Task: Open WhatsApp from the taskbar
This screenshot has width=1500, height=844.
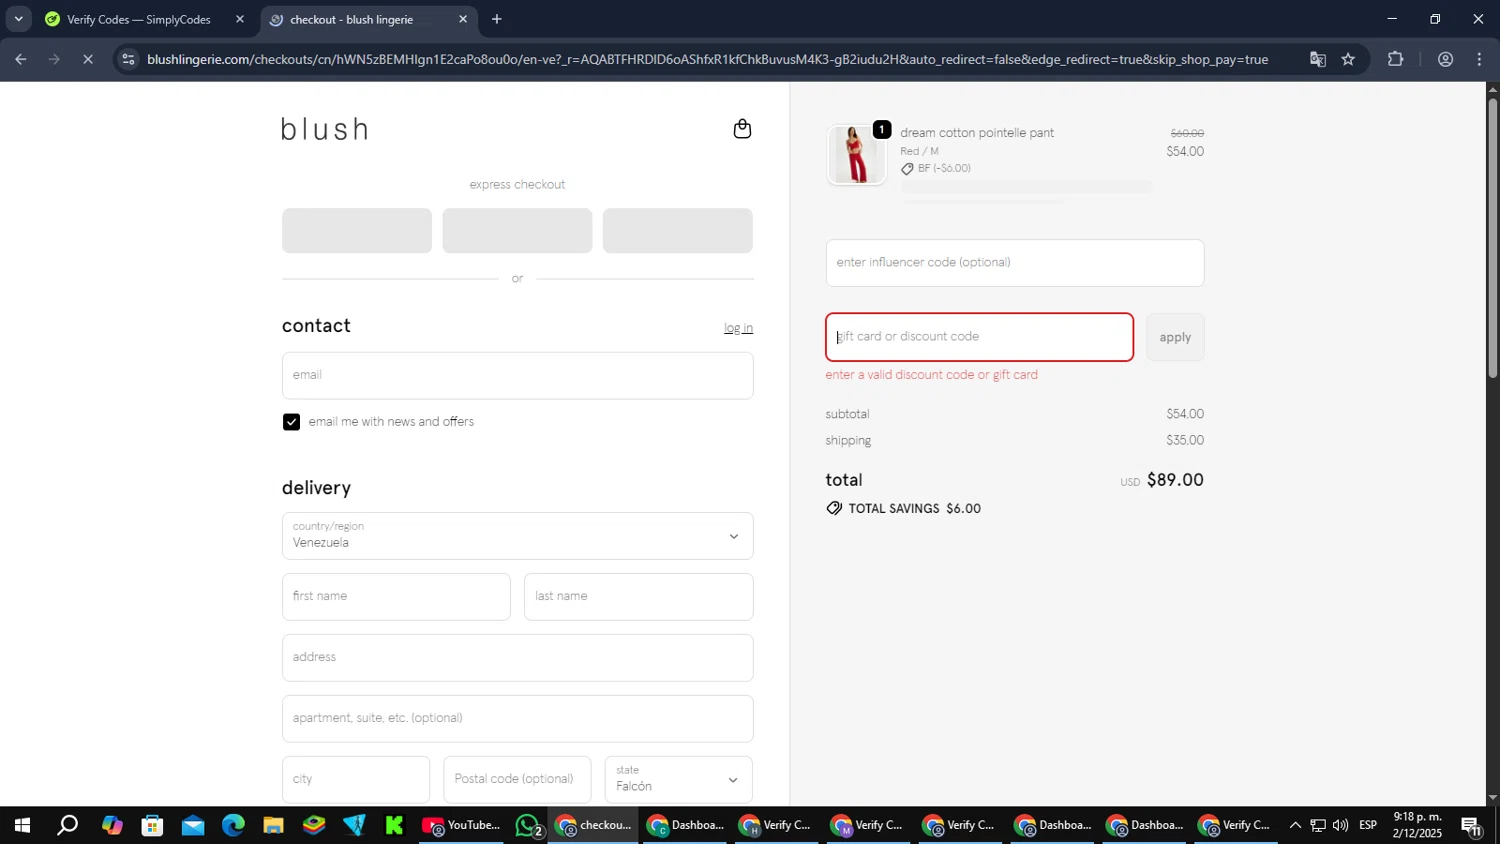Action: pos(529,826)
